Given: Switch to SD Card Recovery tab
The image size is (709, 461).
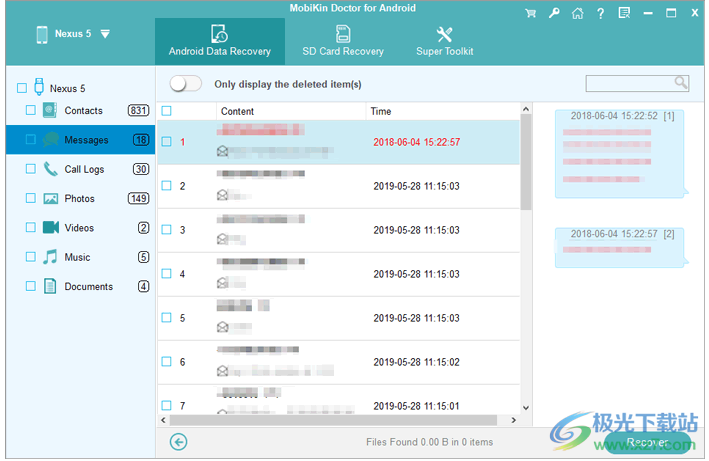Looking at the screenshot, I should click(343, 41).
